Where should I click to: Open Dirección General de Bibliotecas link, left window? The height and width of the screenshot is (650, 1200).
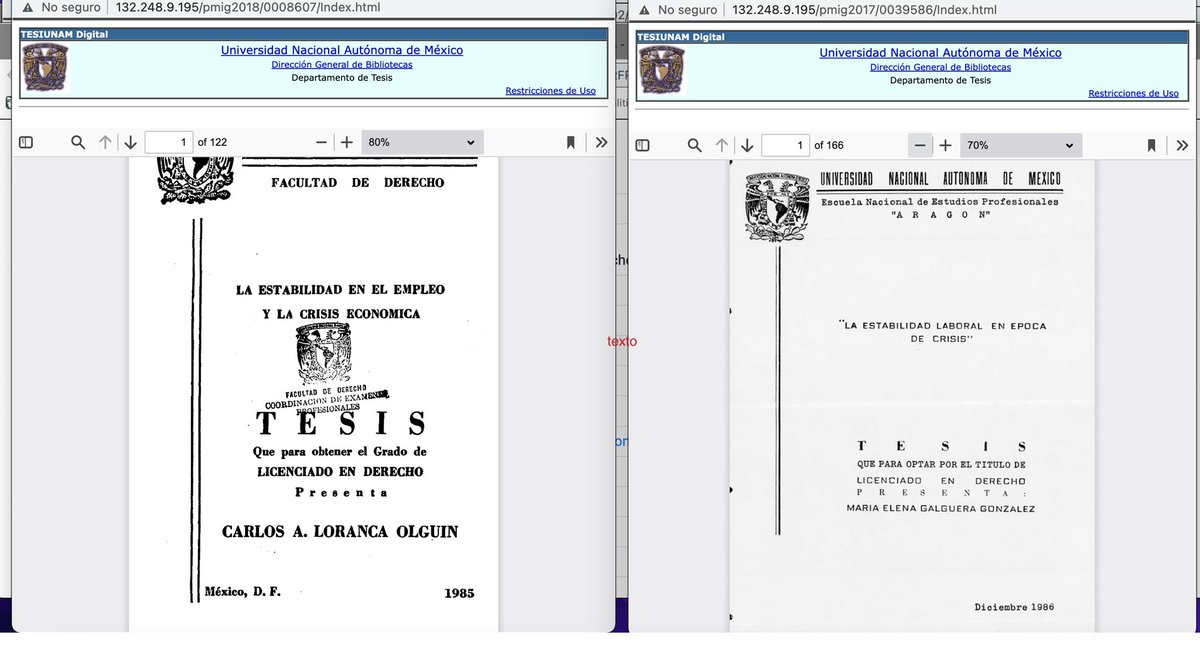click(342, 64)
